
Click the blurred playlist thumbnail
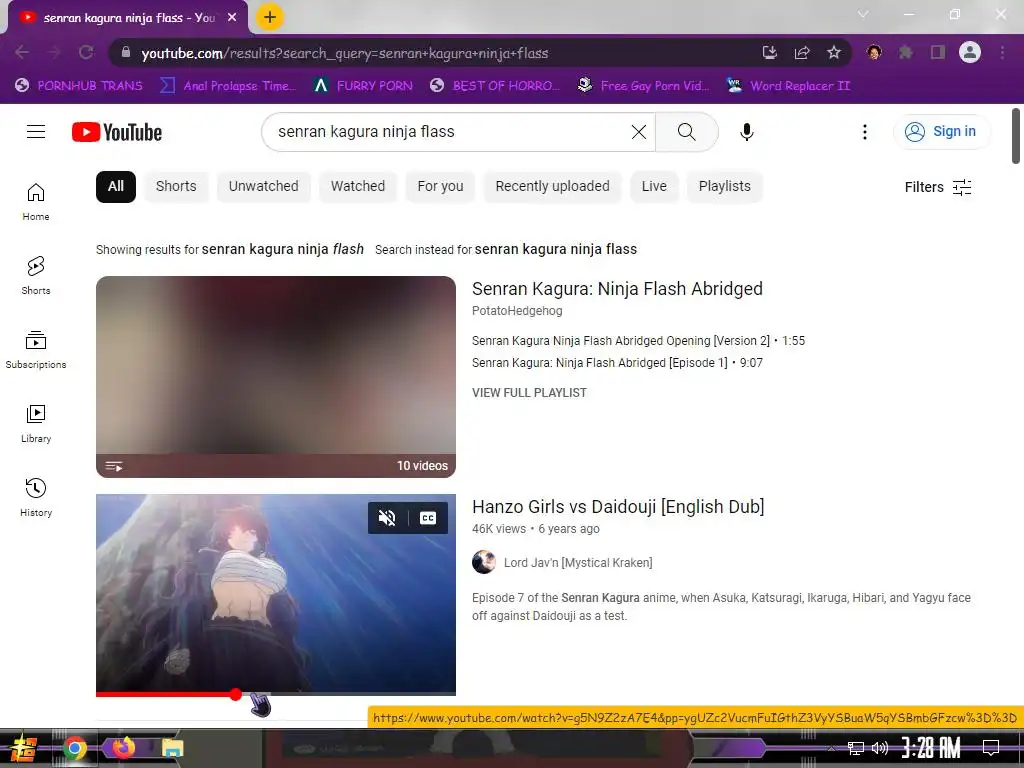(276, 377)
